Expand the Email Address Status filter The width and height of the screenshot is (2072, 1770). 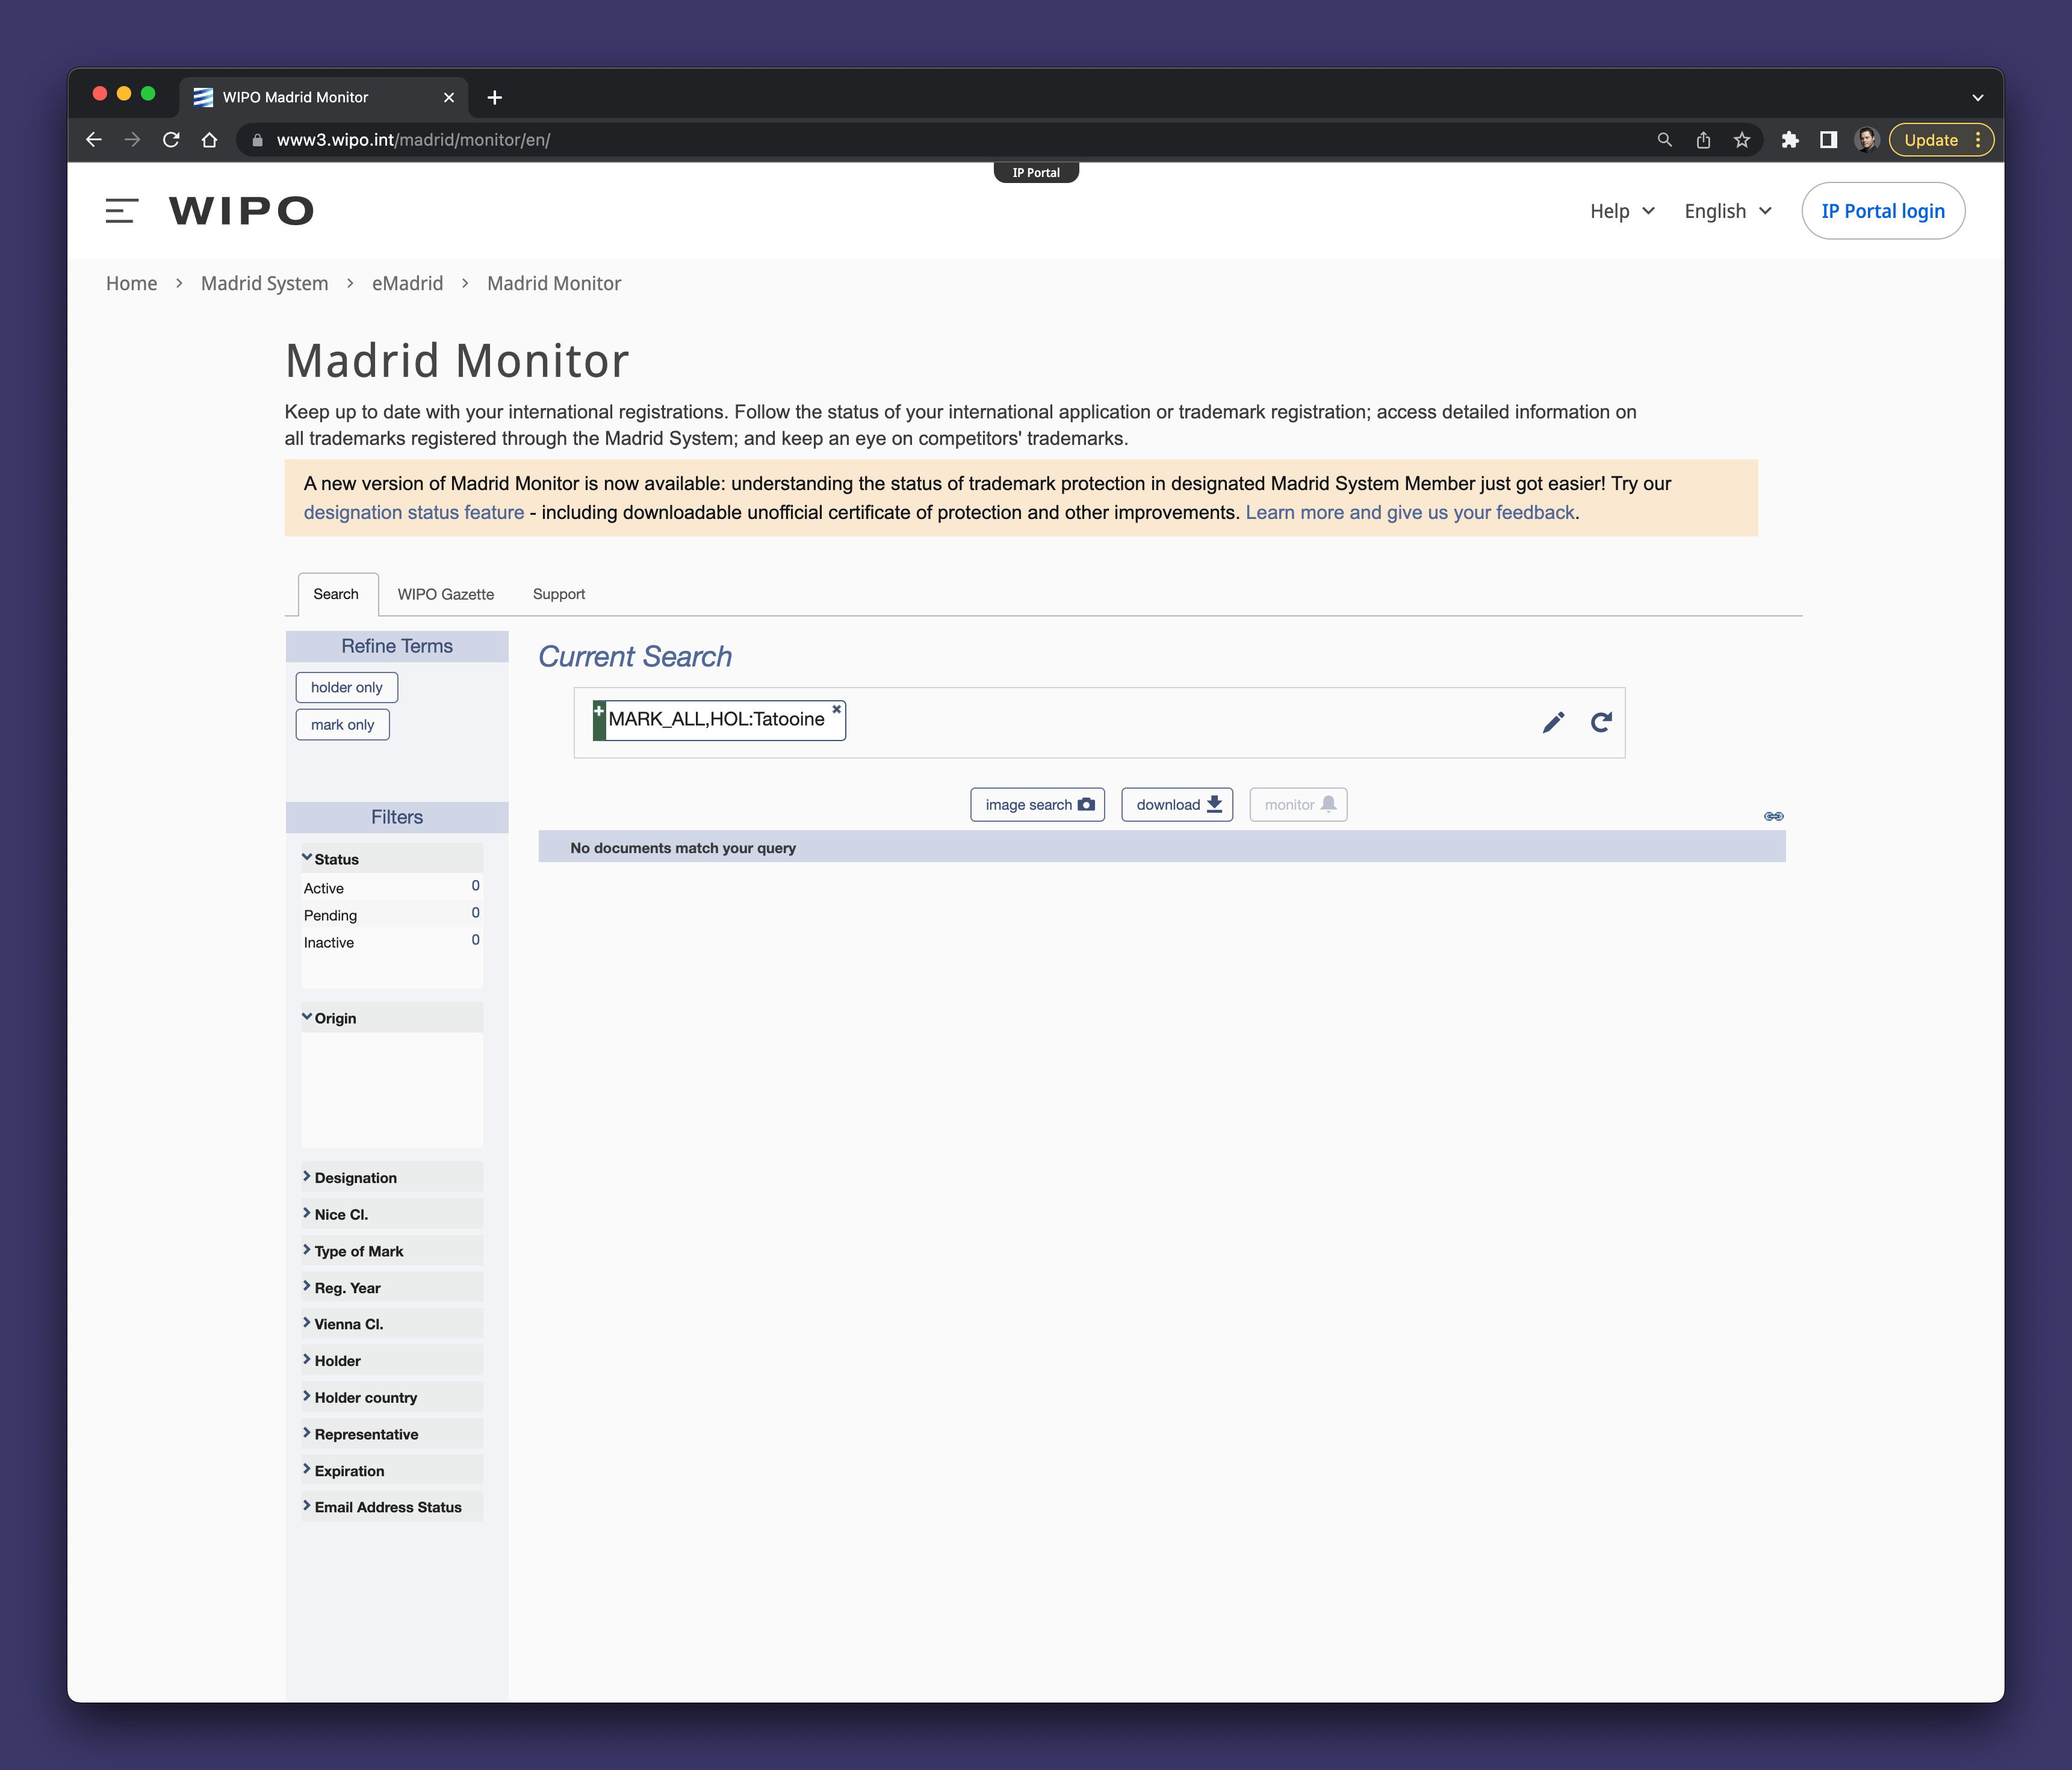click(x=392, y=1507)
